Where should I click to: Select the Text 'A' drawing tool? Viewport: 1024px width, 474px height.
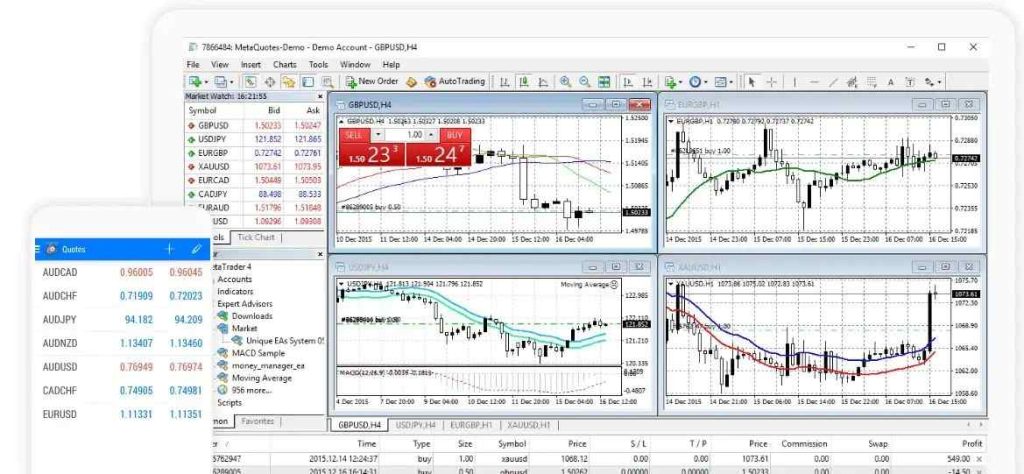tap(891, 82)
